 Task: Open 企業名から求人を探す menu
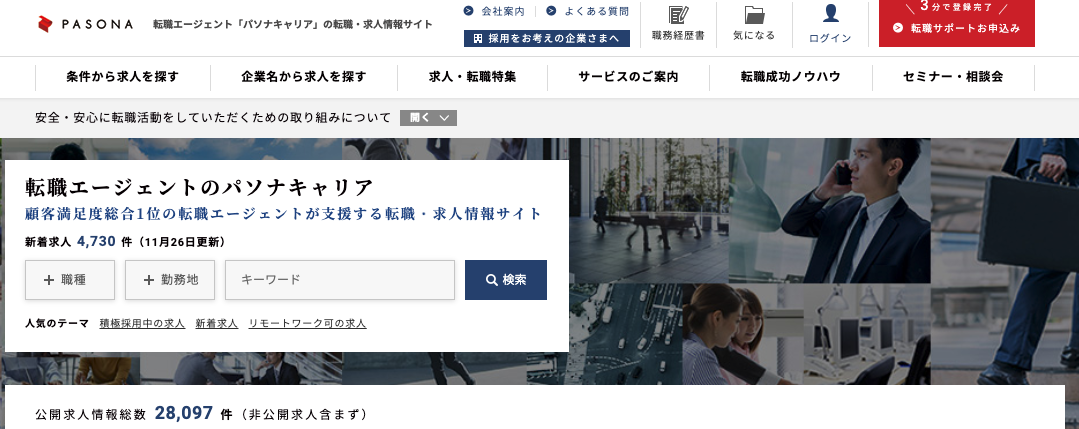pos(303,77)
